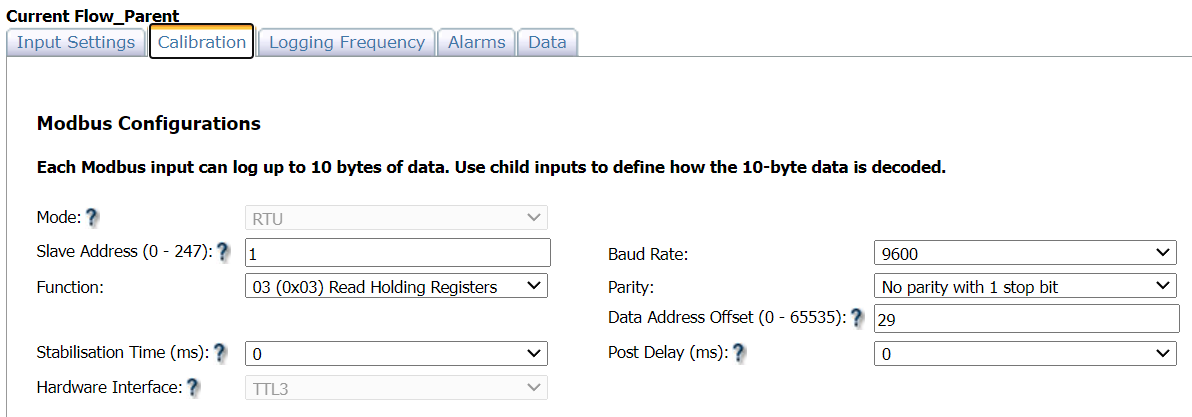This screenshot has height=417, width=1192.
Task: Switch to the Input Settings tab
Action: tap(76, 42)
